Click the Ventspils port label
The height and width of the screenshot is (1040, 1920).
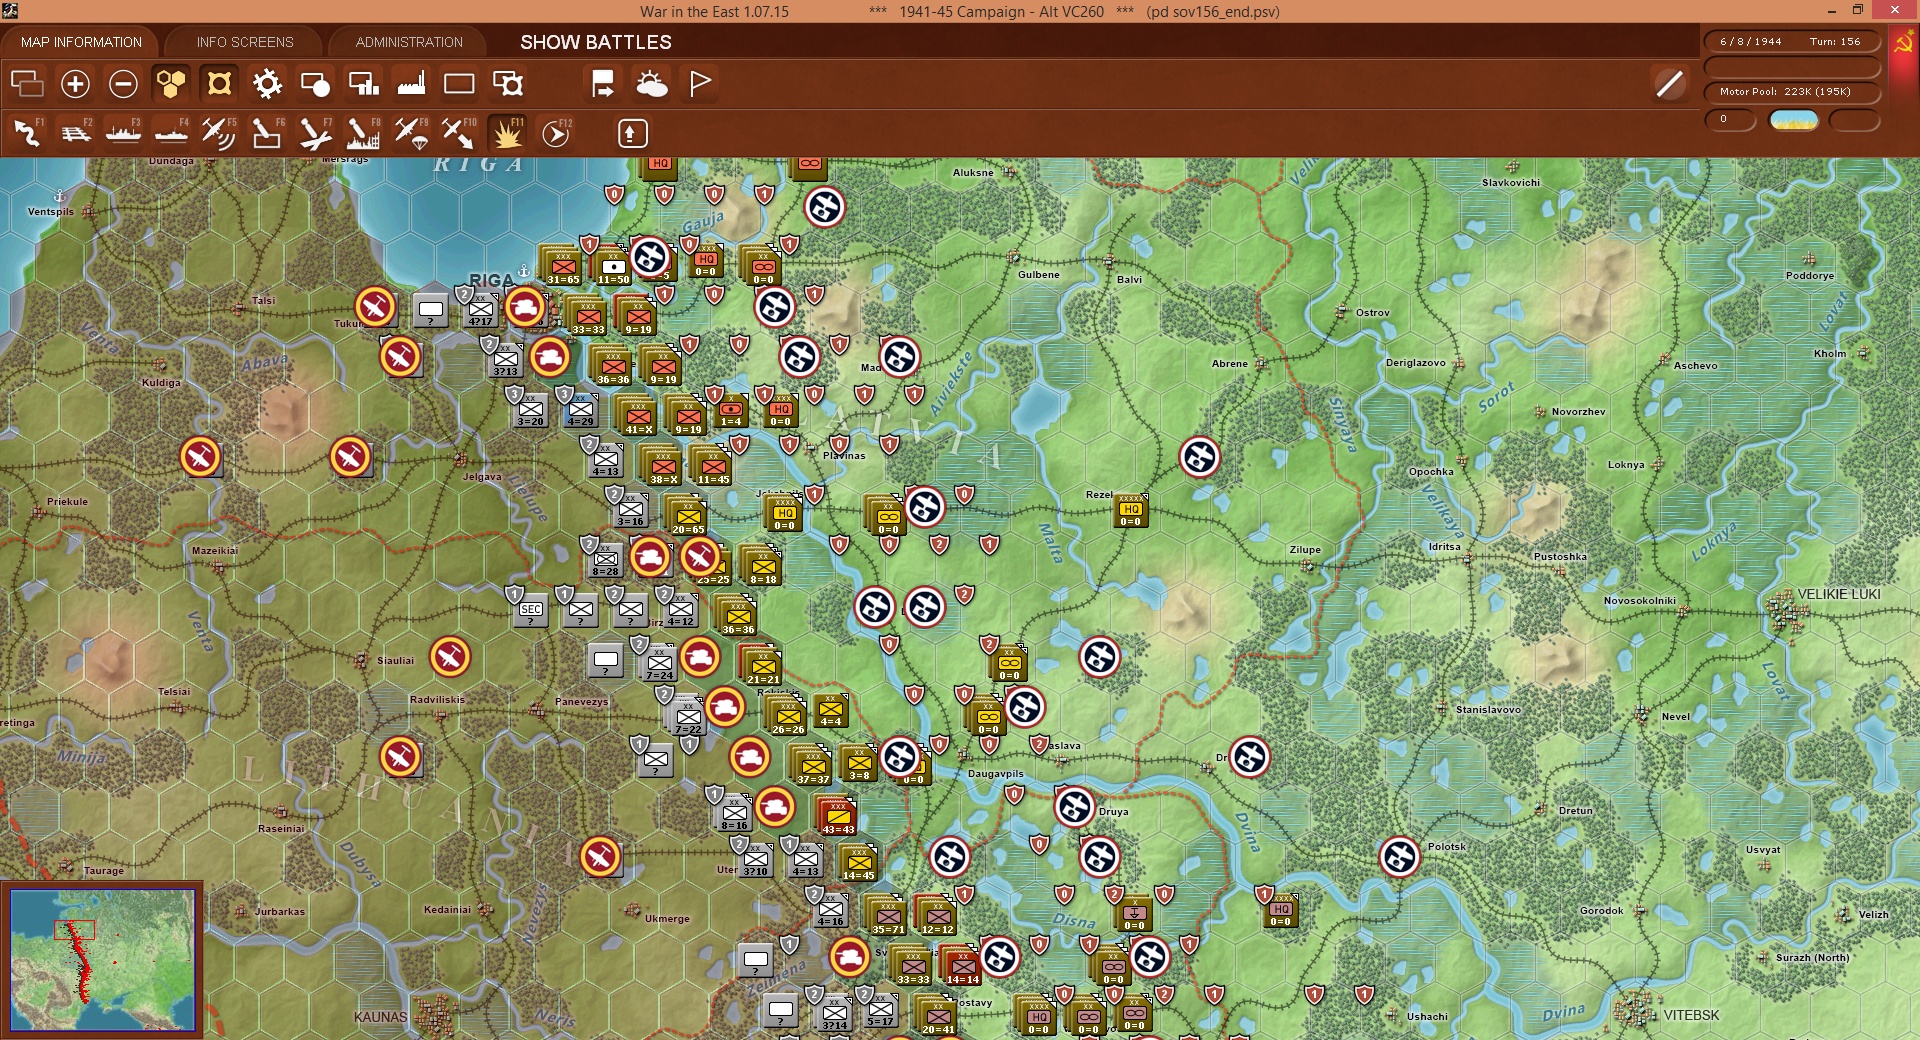pos(51,212)
